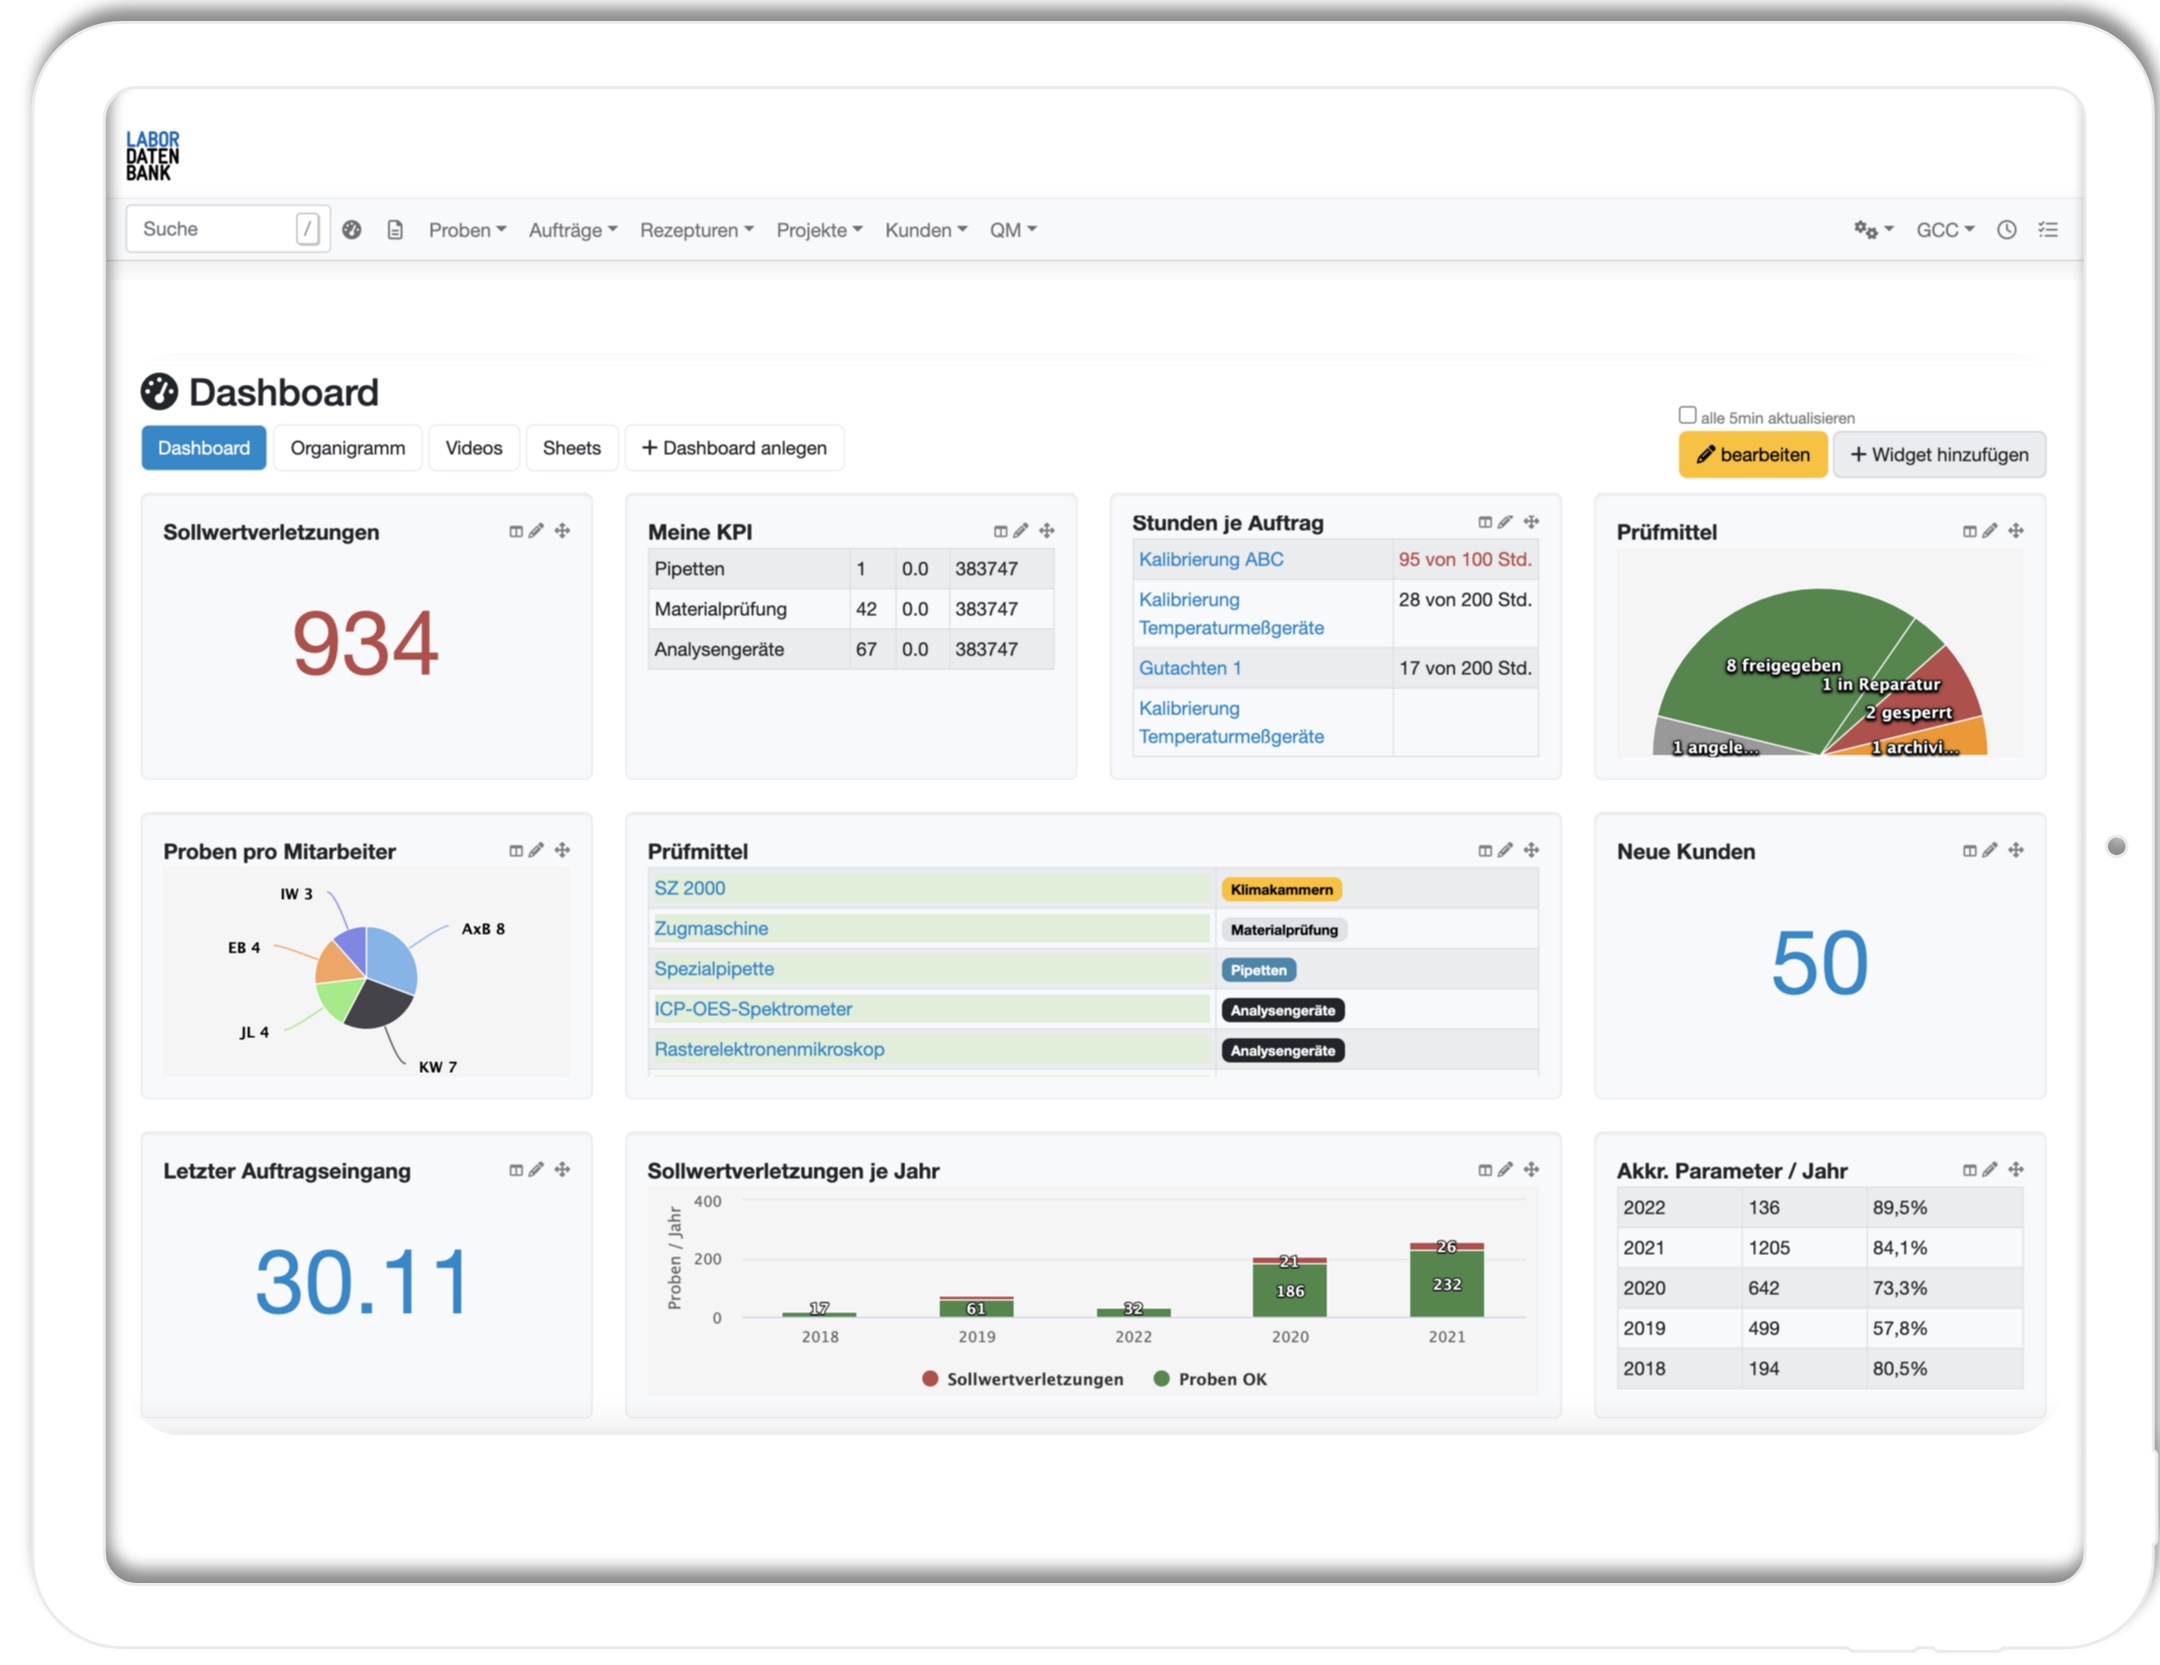Click the move icon on the Prüfmittel gauge widget
This screenshot has height=1665, width=2160.
coord(2017,531)
